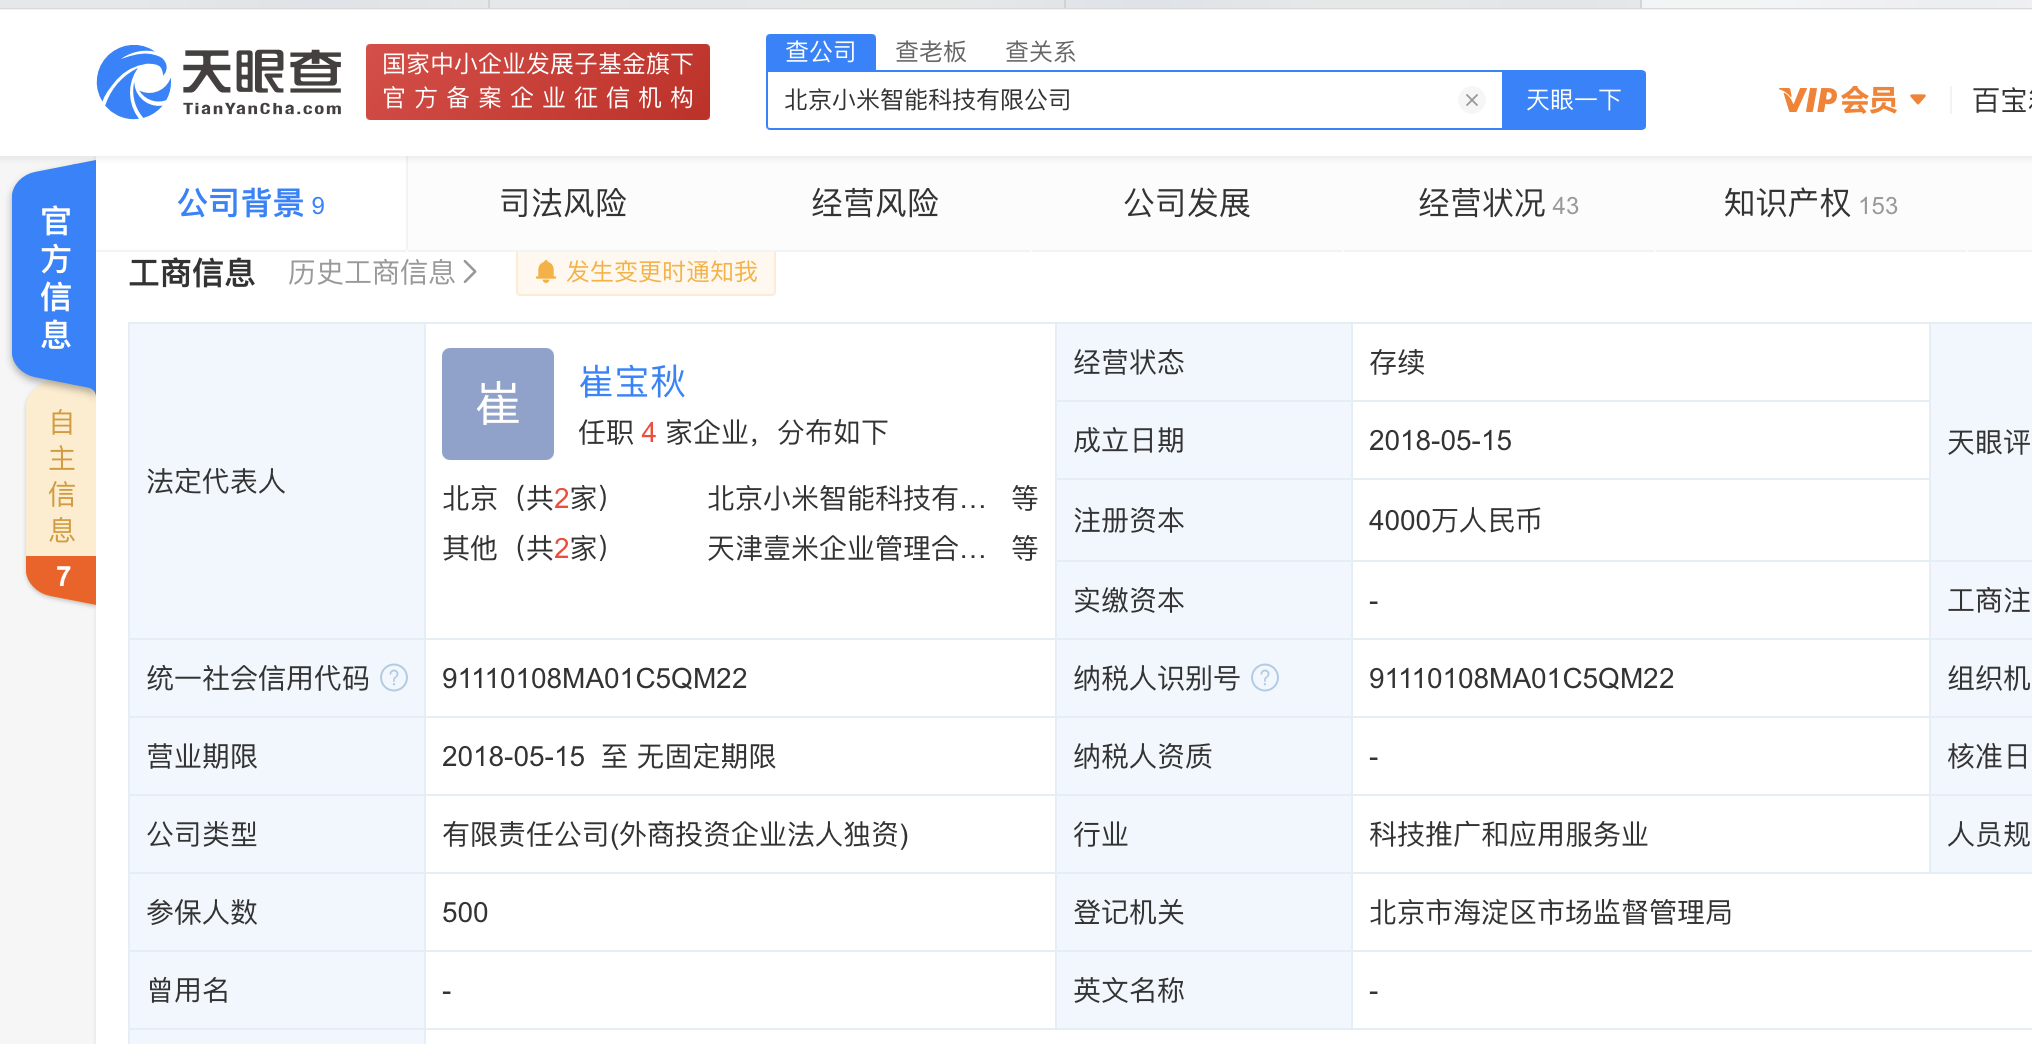This screenshot has width=2032, height=1044.
Task: Switch to the 查关系 search tab
Action: 1040,52
